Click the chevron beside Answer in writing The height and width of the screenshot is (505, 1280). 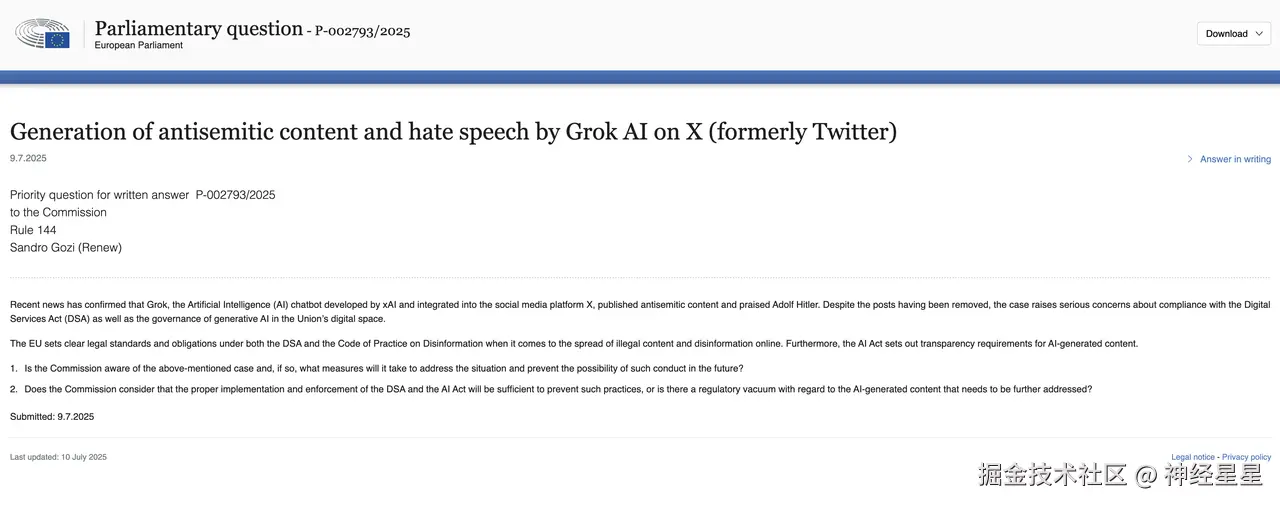coord(1190,159)
